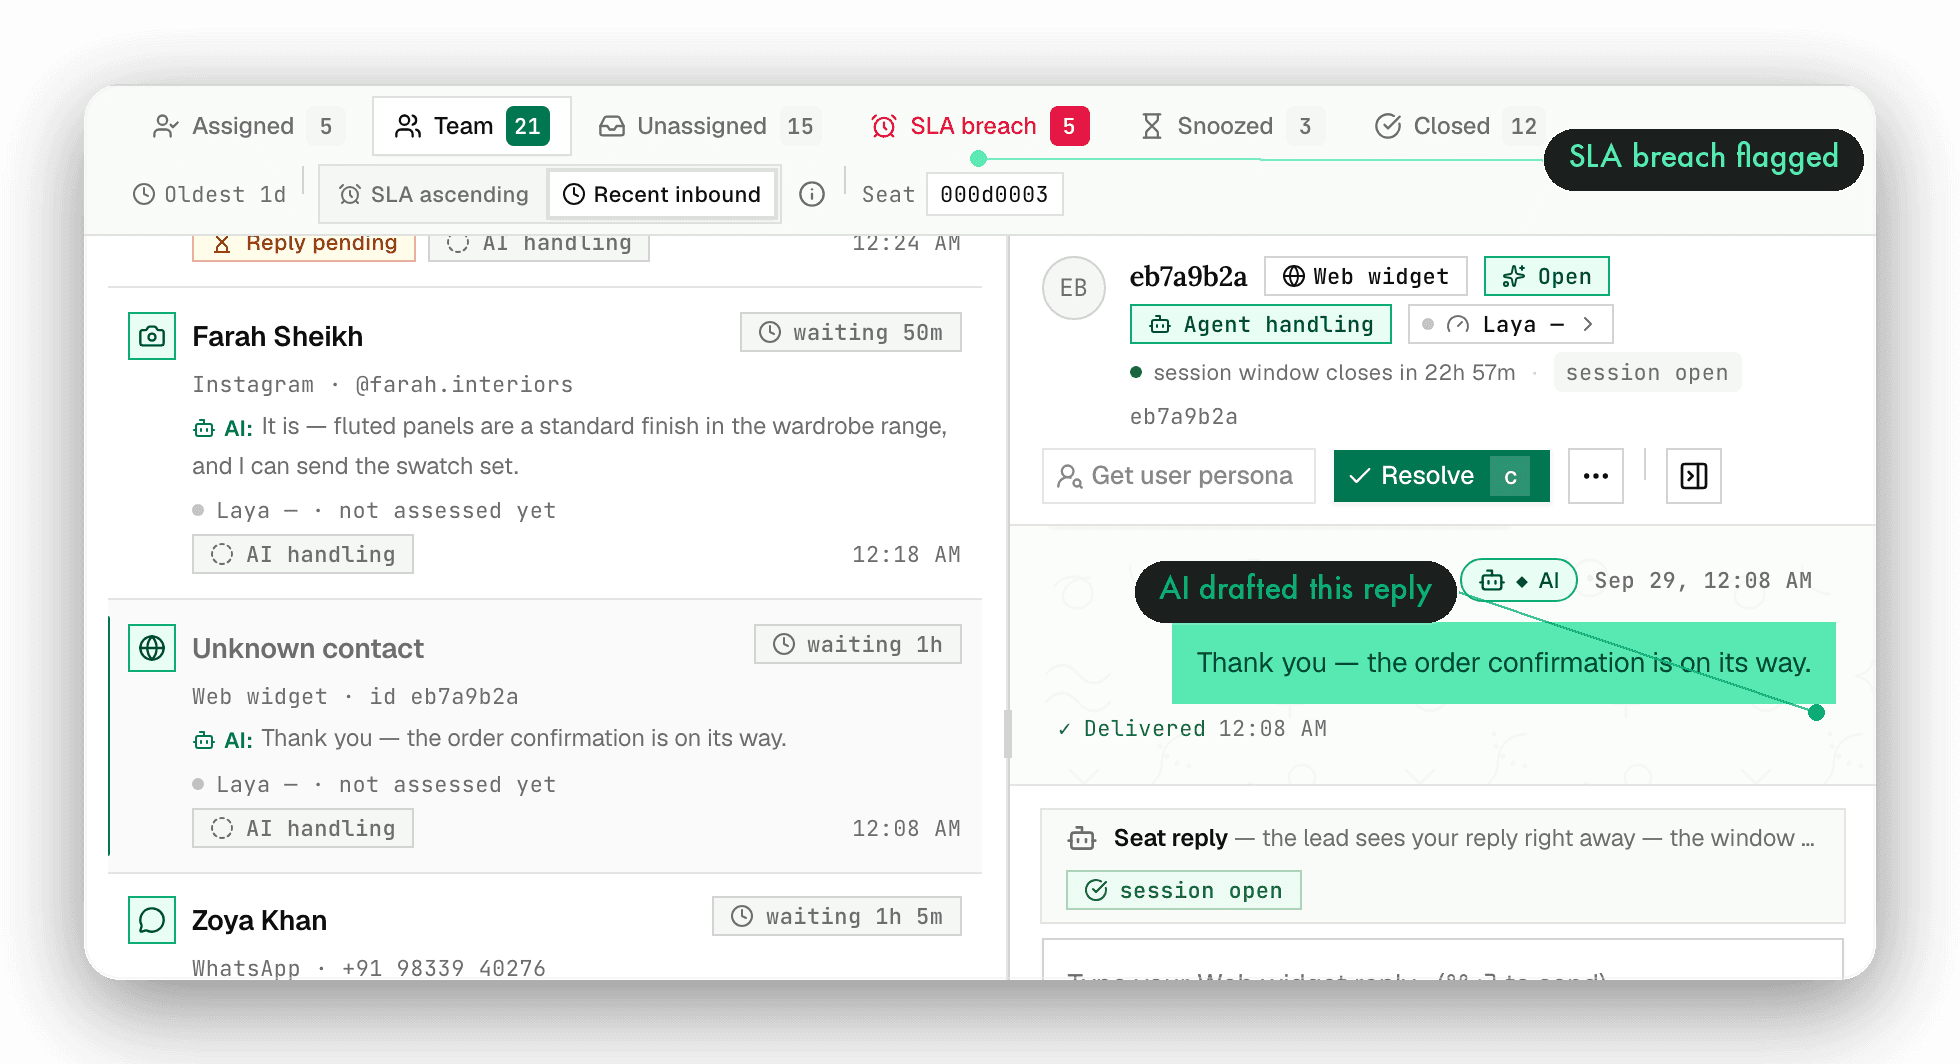The image size is (1960, 1064).
Task: Show the SLA breach tab
Action: 978,126
